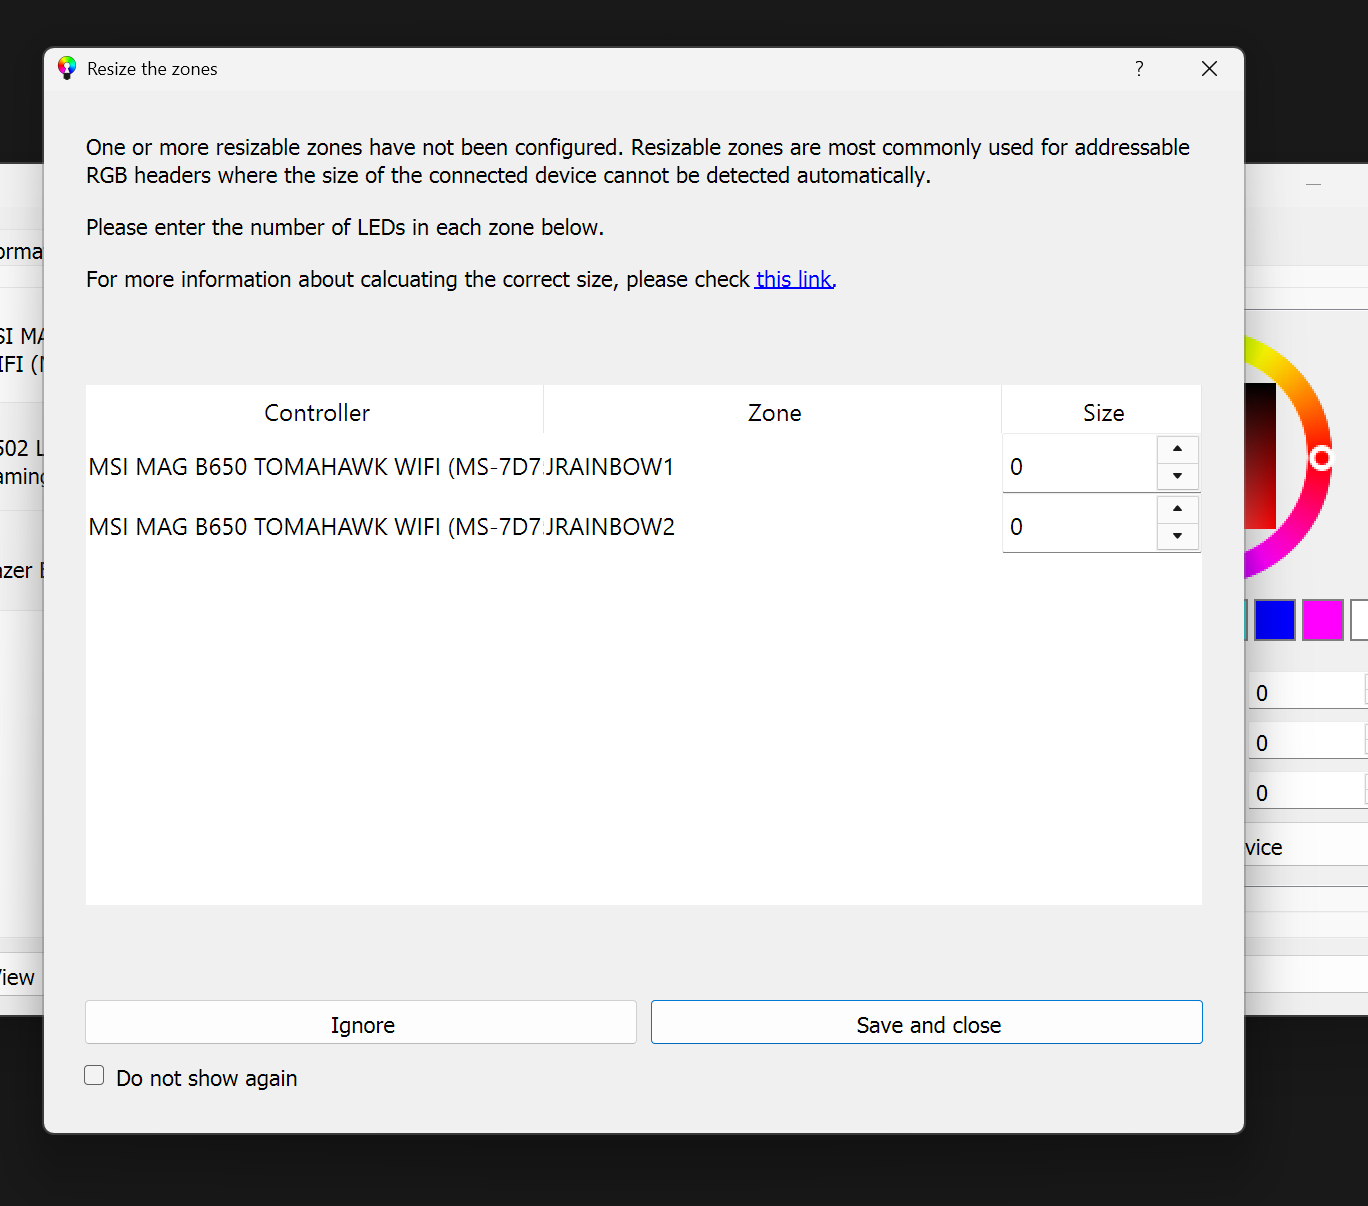The width and height of the screenshot is (1368, 1206).
Task: Enable the Do not show again checkbox
Action: point(94,1076)
